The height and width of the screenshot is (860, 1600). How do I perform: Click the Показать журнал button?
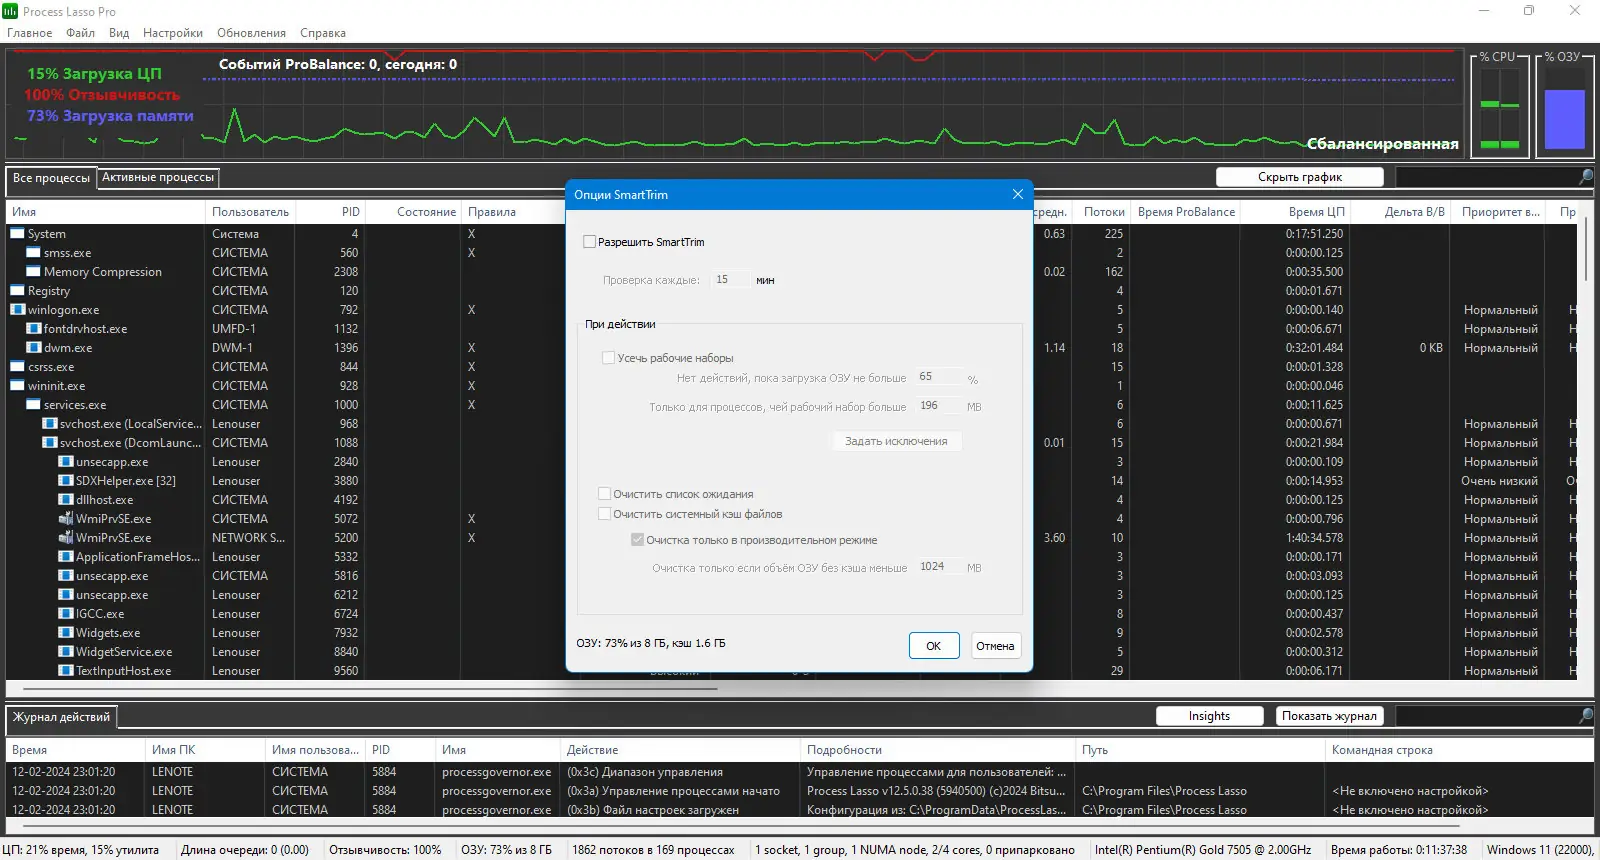[x=1329, y=716]
